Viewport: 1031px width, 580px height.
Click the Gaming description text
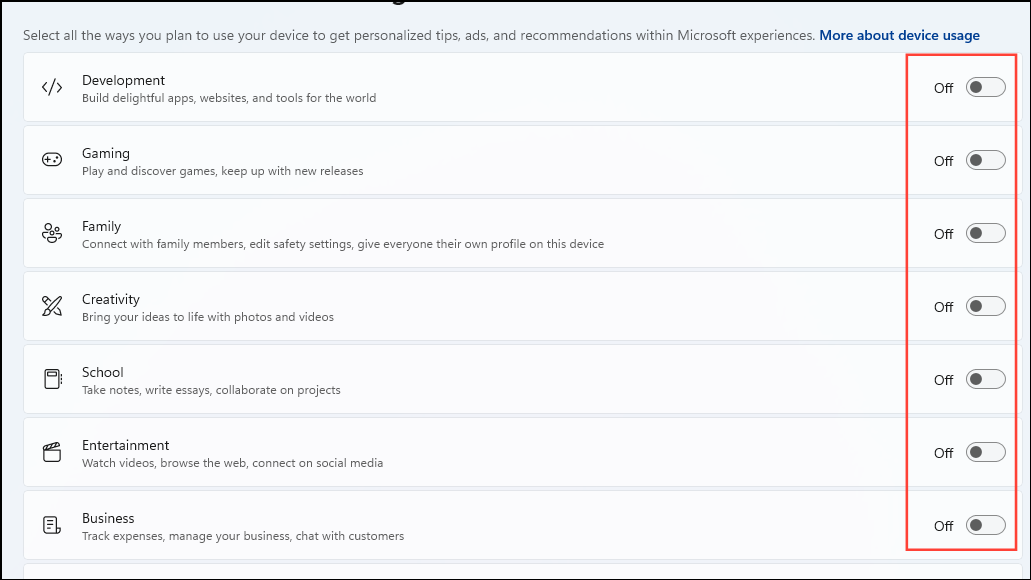tap(222, 171)
